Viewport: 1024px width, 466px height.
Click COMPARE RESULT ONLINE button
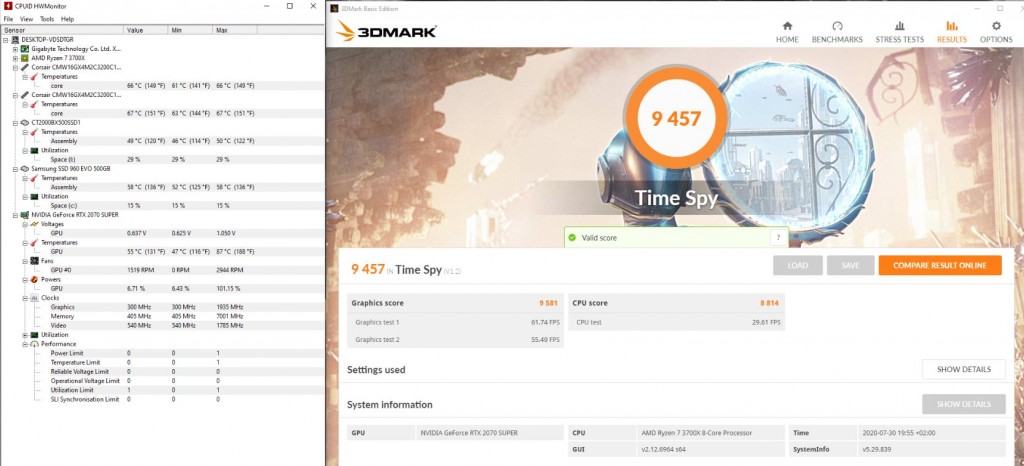click(x=940, y=266)
